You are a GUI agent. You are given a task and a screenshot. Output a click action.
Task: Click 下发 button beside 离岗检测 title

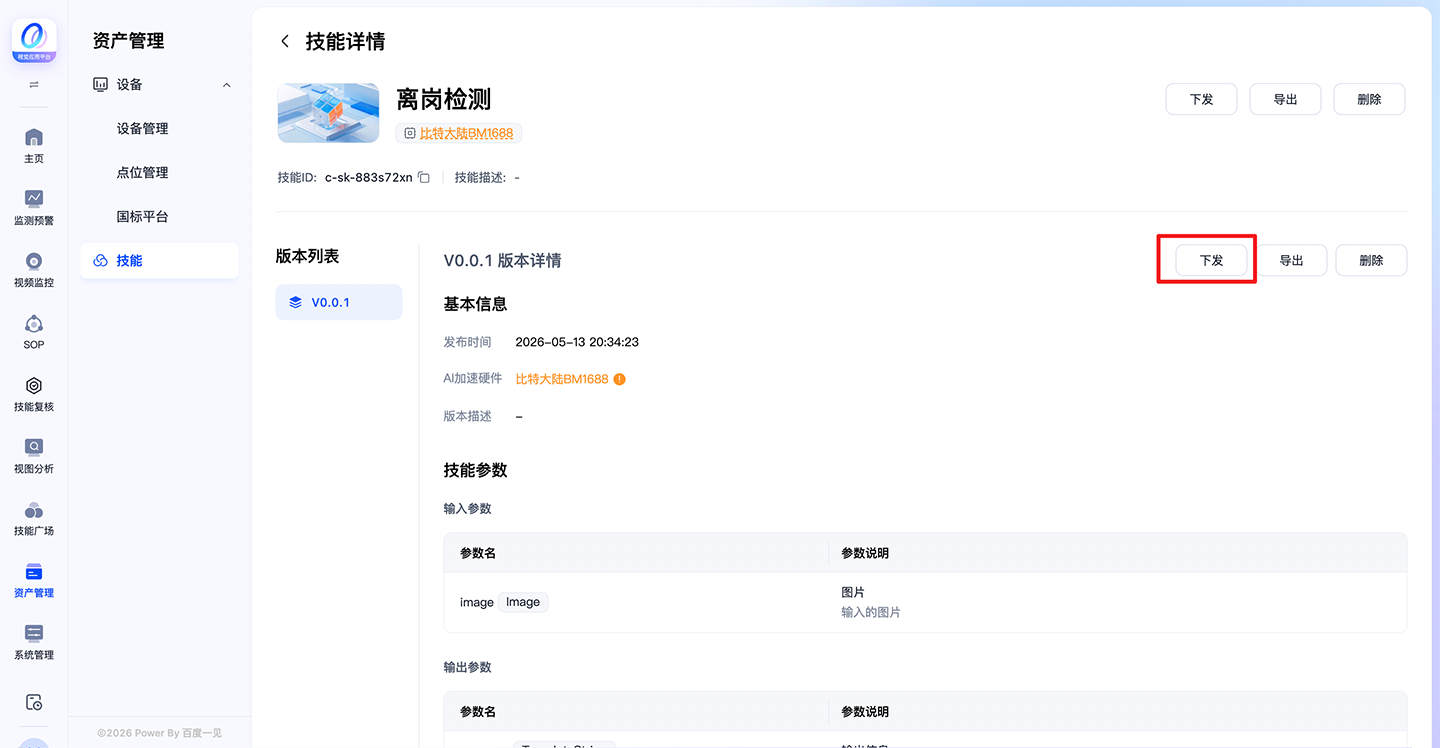[1201, 99]
